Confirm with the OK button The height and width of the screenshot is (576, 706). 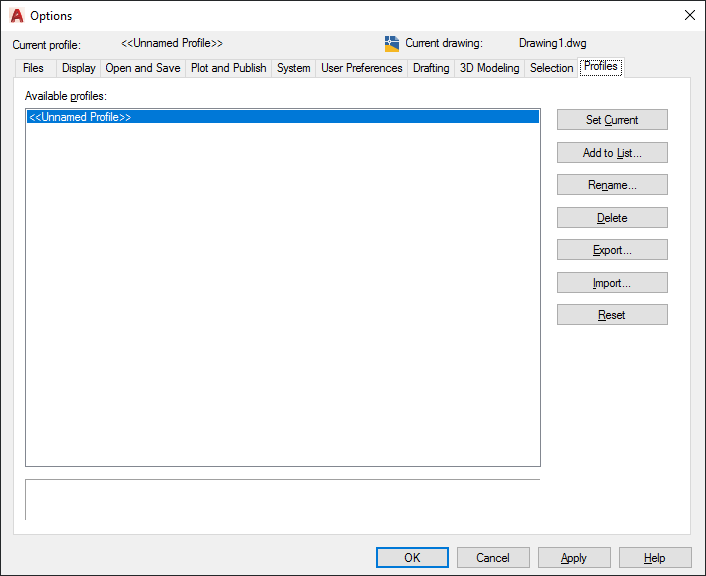412,558
